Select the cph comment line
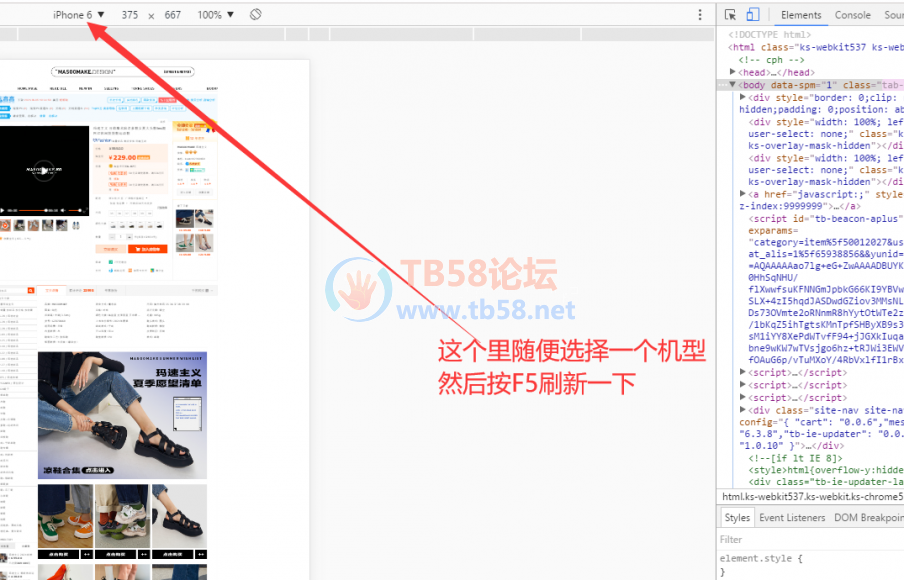Screen dimensions: 904x580 coord(771,60)
